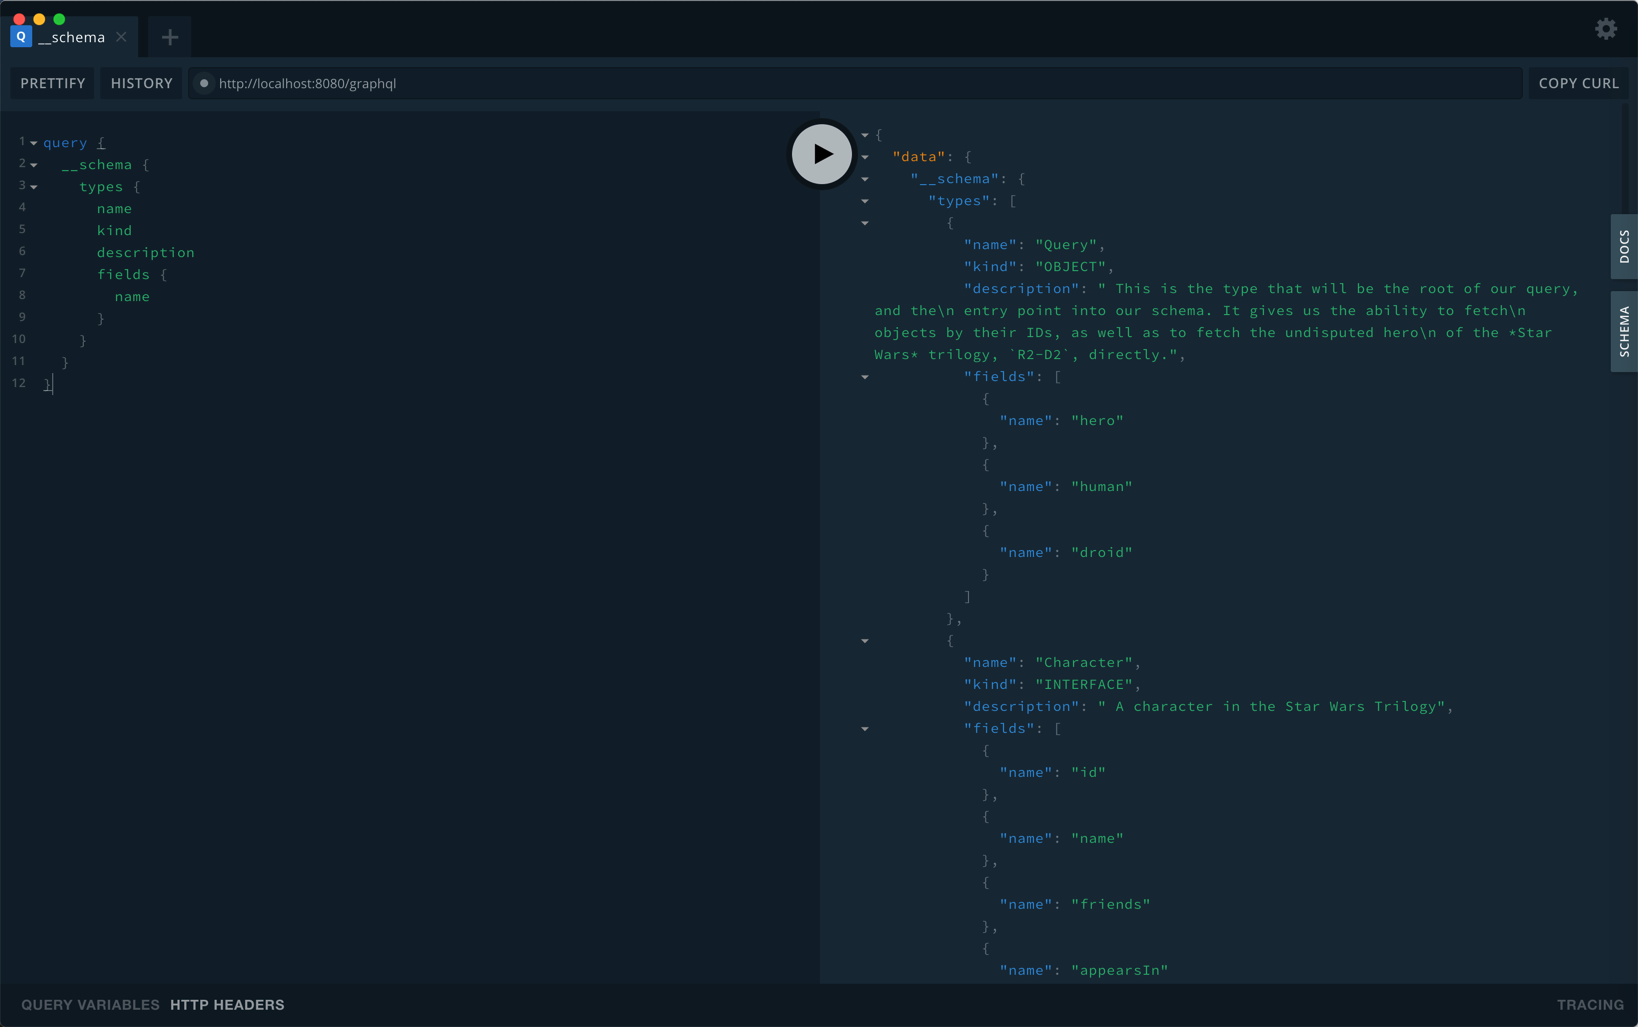Screen dimensions: 1638x1027
Task: Collapse the Query type's "fields" array
Action: click(865, 377)
